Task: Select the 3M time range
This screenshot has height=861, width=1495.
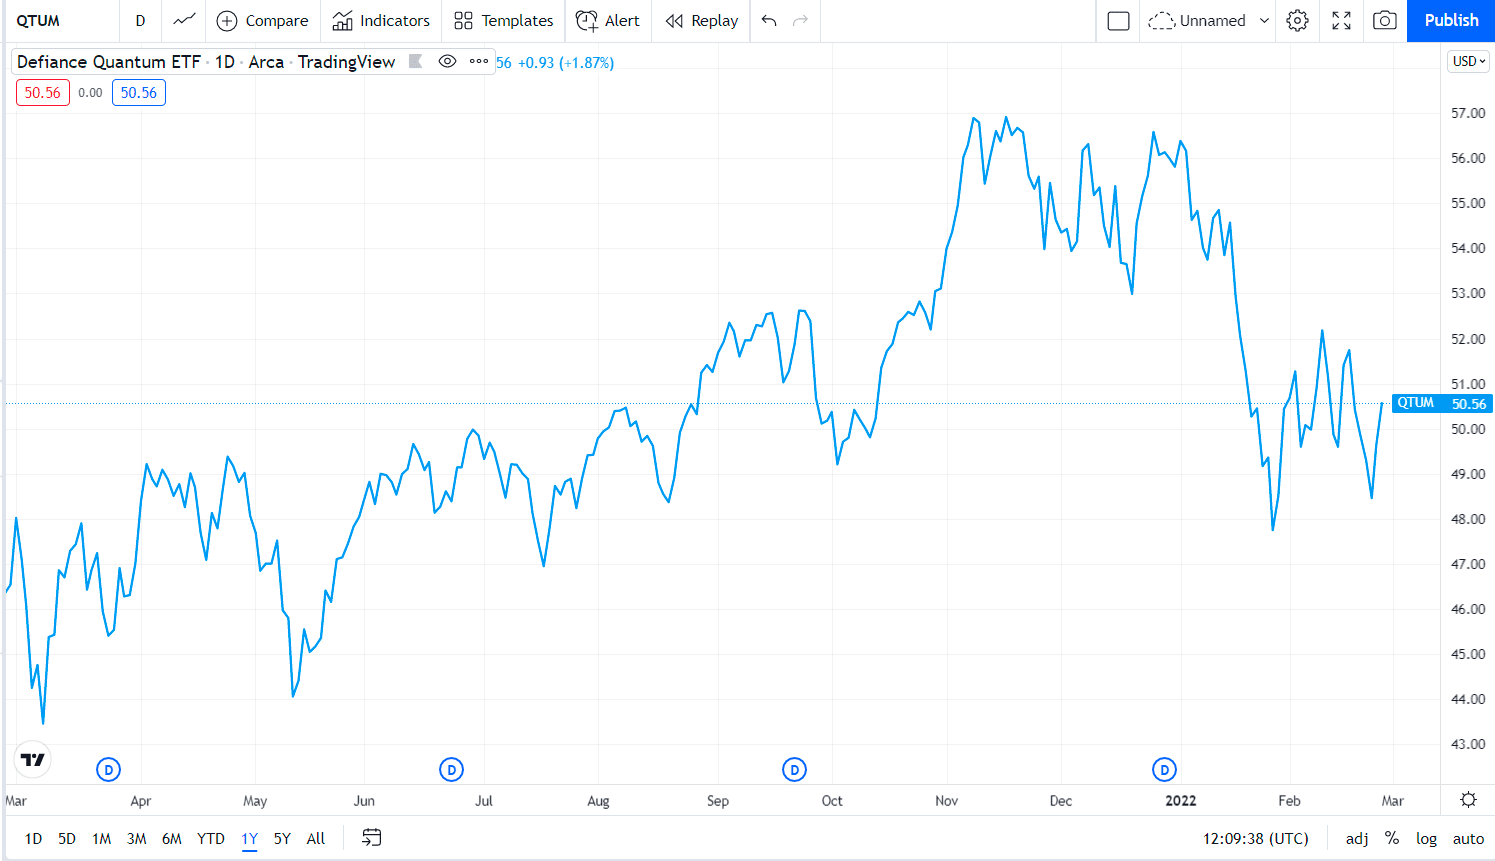Action: [x=137, y=838]
